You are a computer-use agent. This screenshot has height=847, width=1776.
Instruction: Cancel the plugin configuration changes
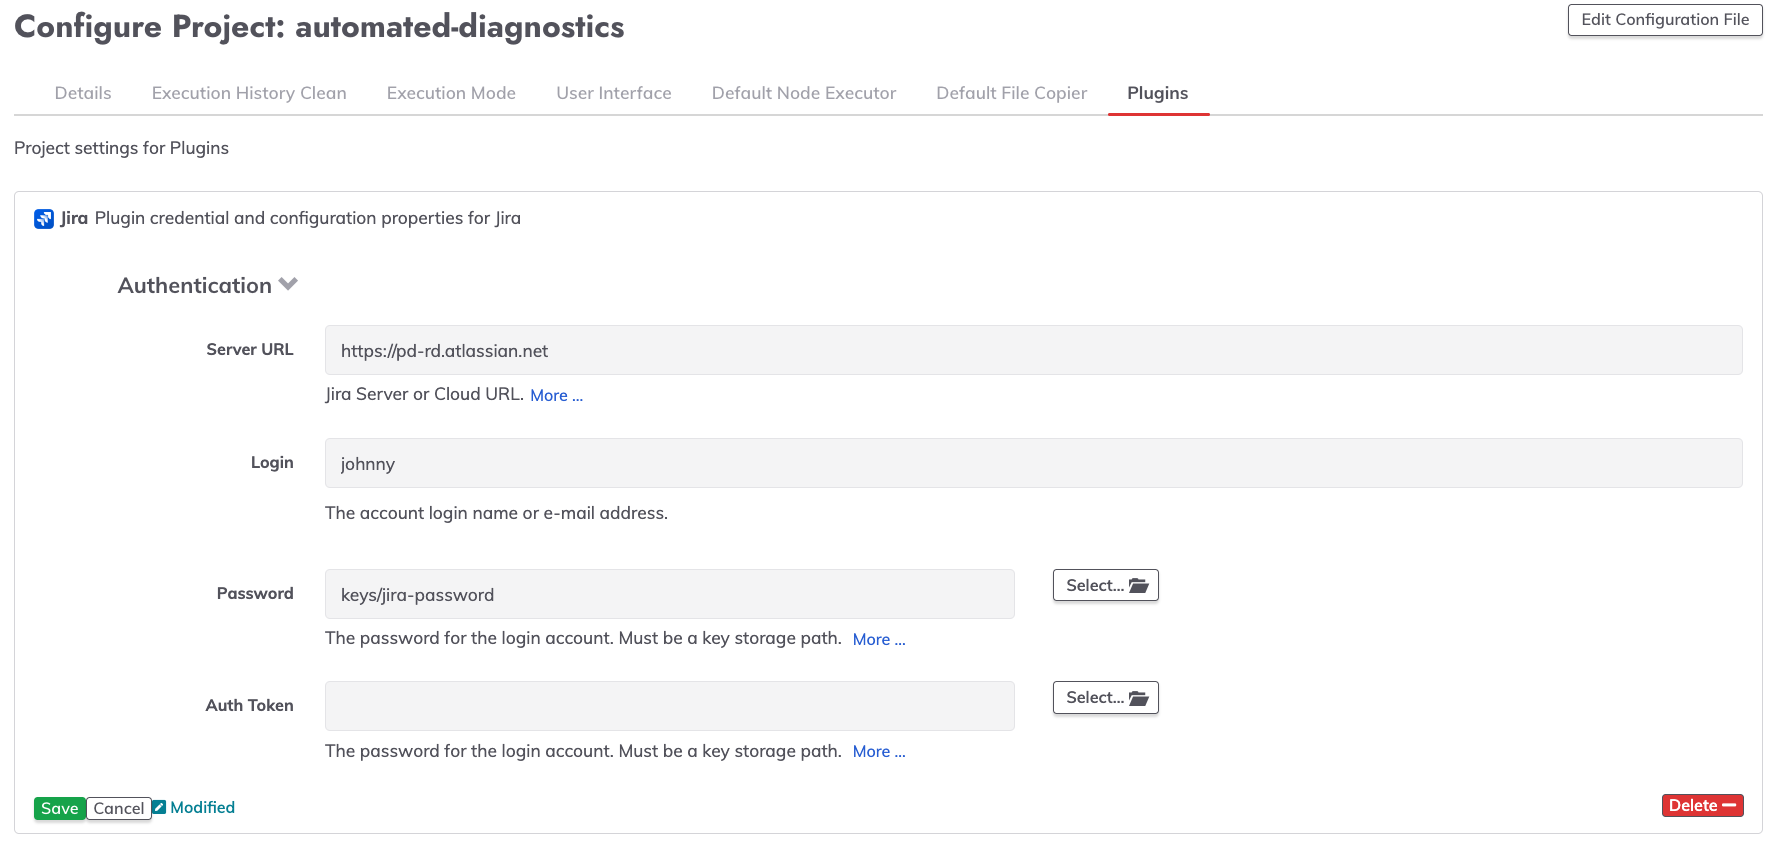(x=119, y=808)
